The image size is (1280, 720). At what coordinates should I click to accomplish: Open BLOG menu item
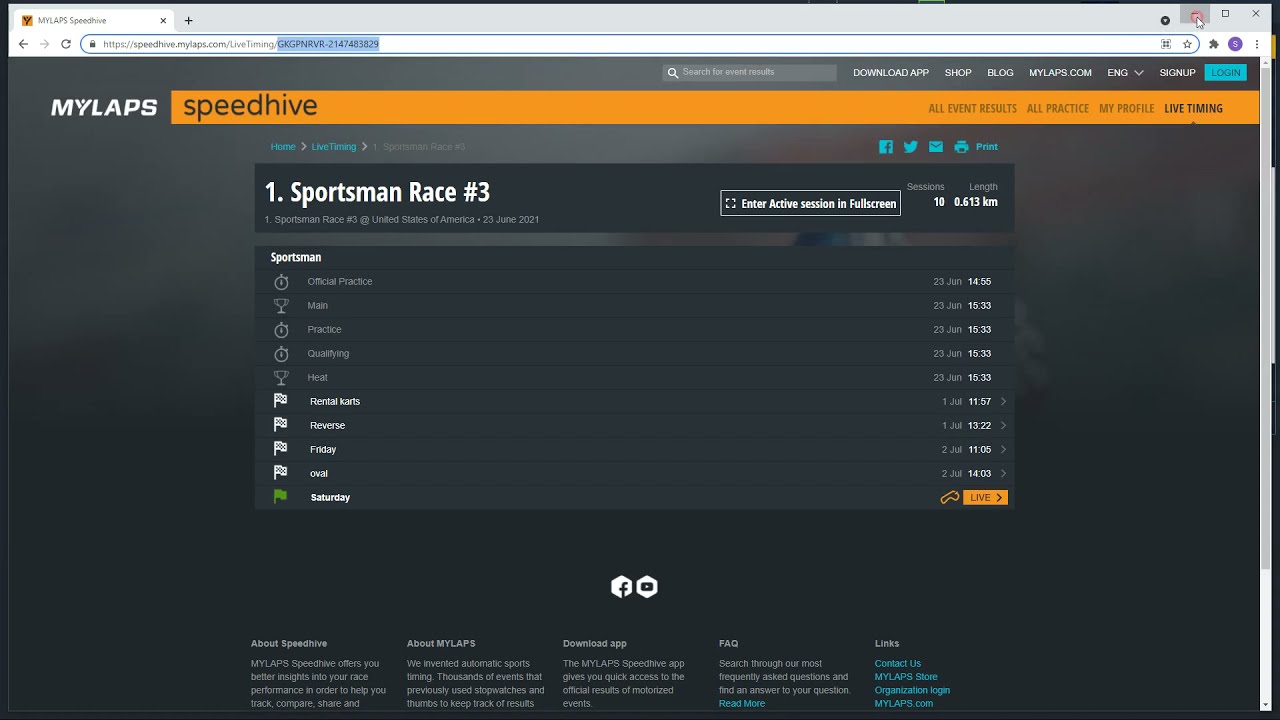[x=1000, y=73]
